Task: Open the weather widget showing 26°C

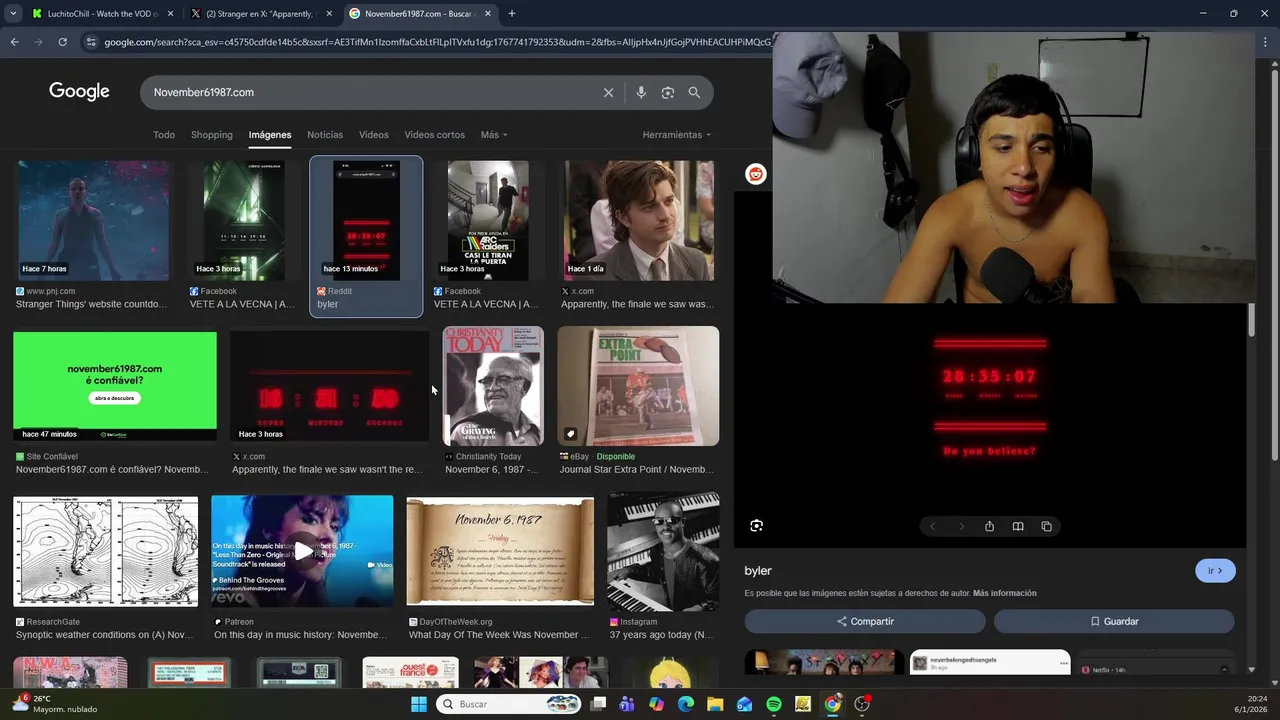Action: (x=55, y=704)
